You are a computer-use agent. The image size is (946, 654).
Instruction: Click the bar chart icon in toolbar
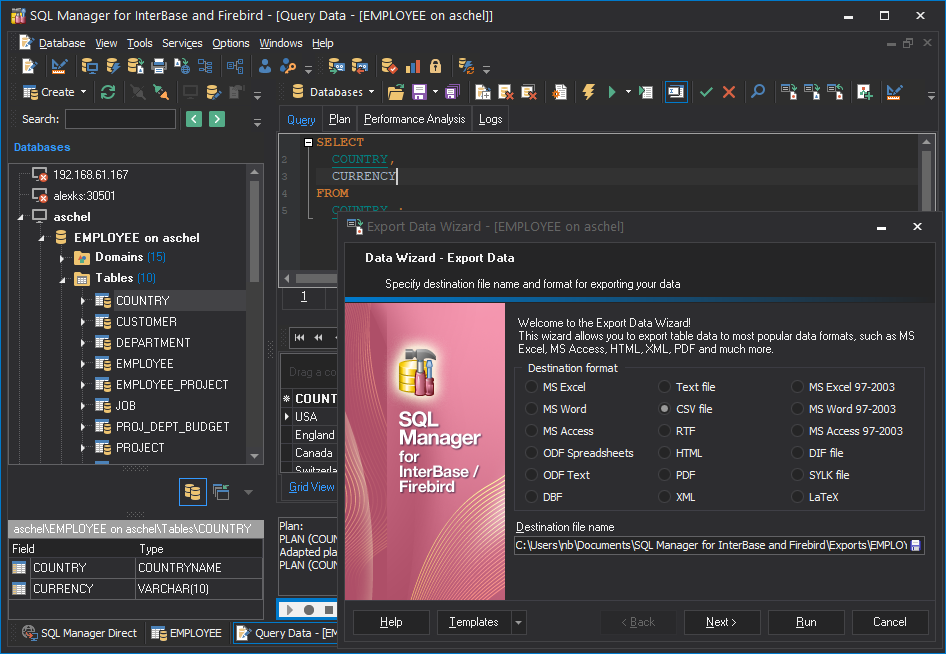point(413,66)
